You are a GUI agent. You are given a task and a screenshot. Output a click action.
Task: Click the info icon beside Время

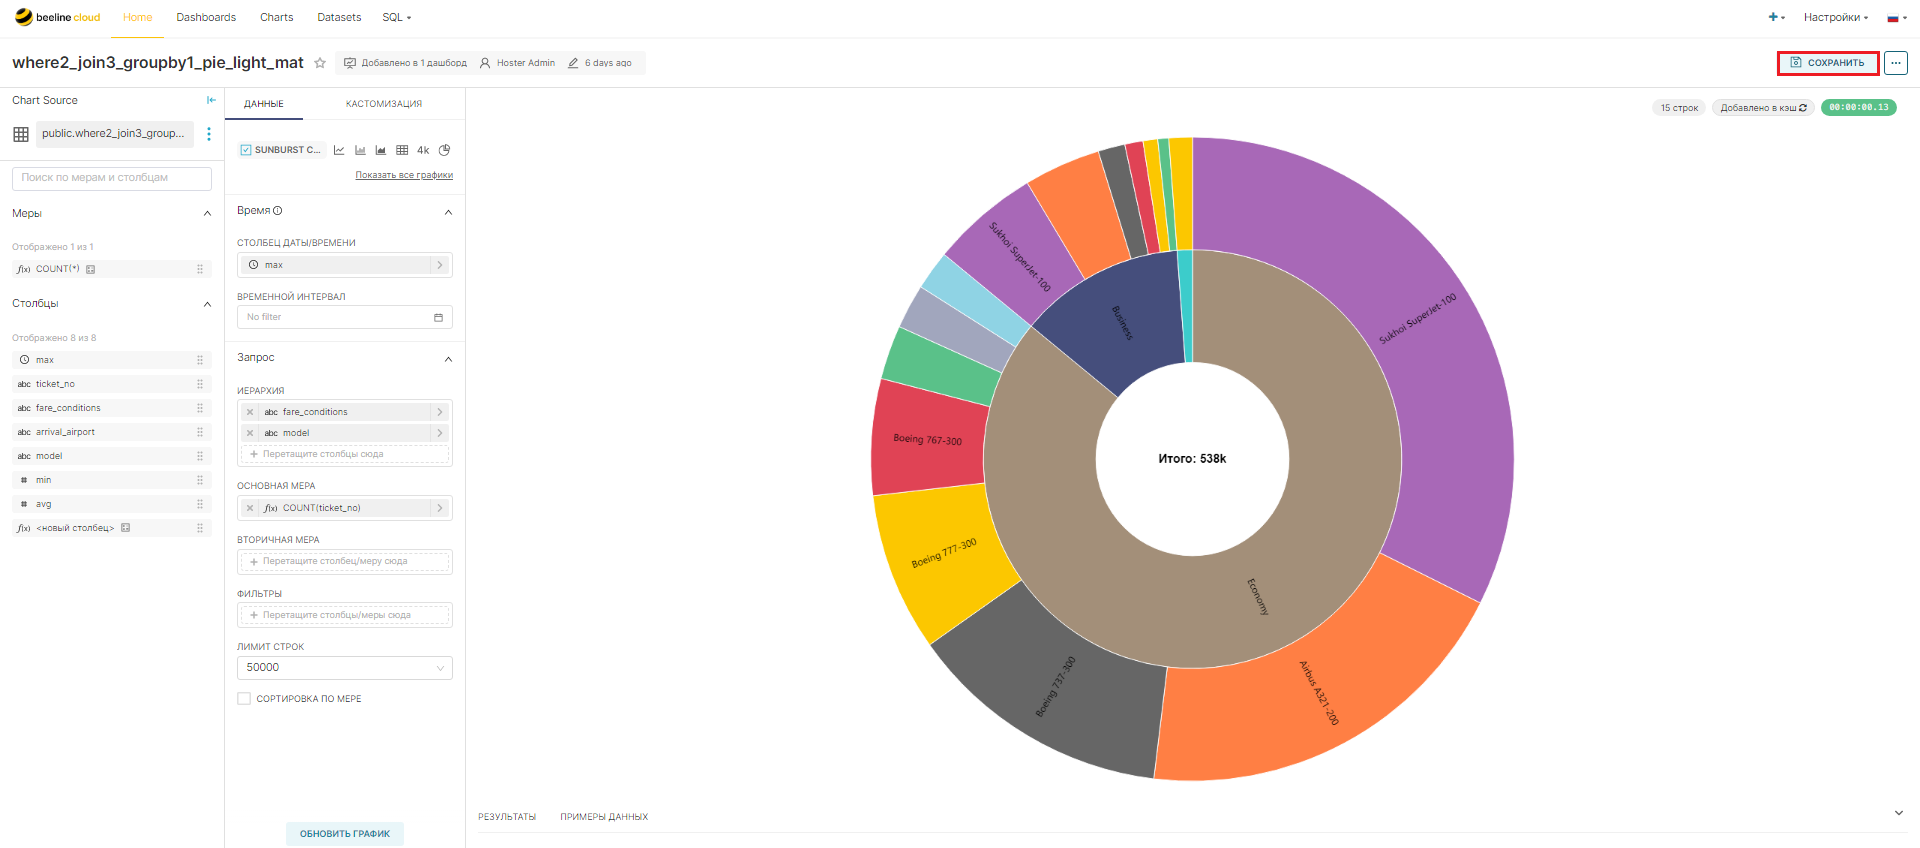coord(278,211)
